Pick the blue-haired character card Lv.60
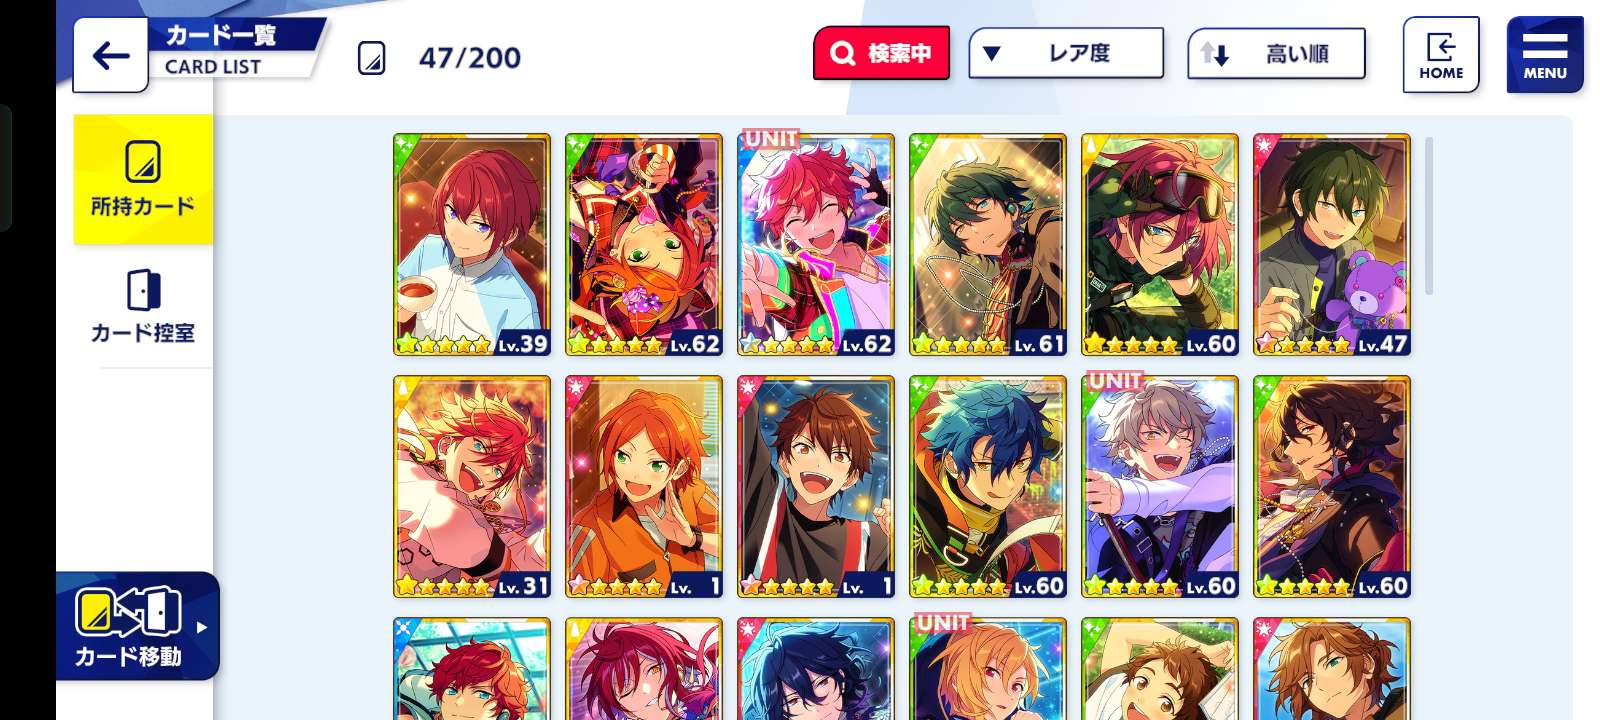Image resolution: width=1600 pixels, height=720 pixels. (x=988, y=487)
